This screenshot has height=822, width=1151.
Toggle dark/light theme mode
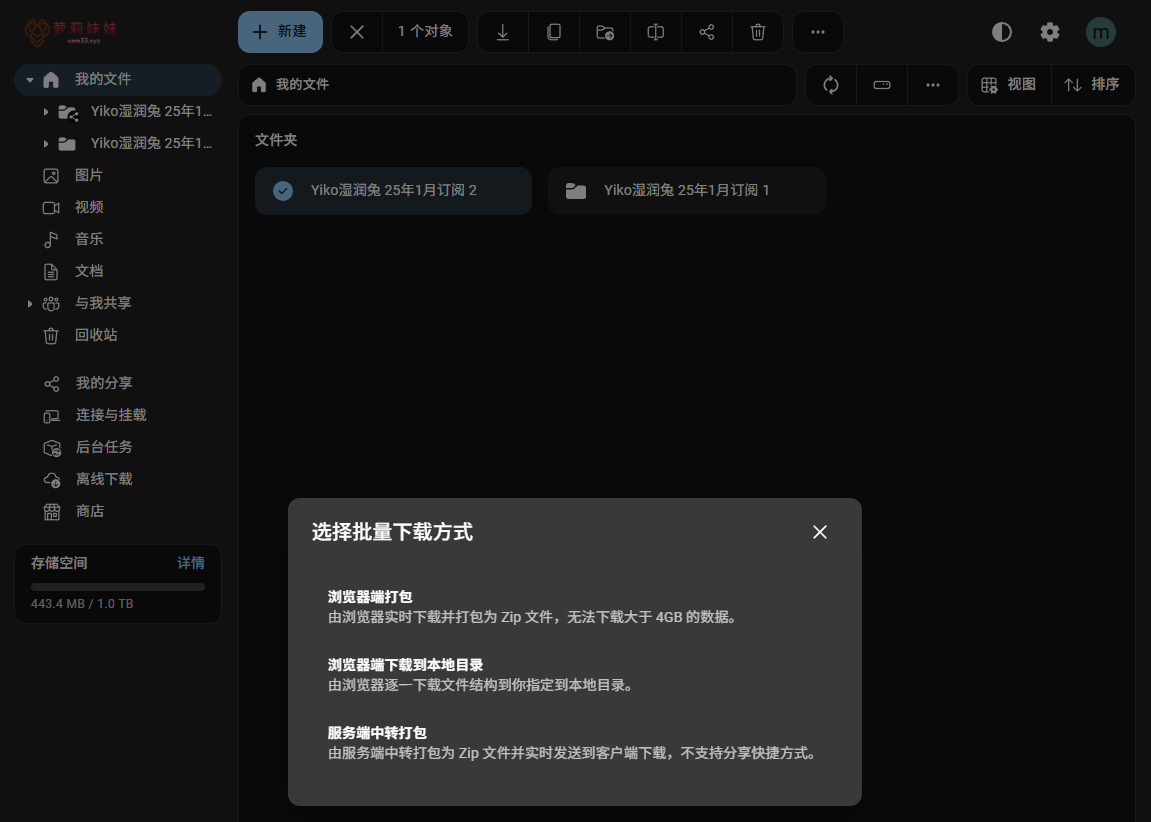pyautogui.click(x=1001, y=32)
